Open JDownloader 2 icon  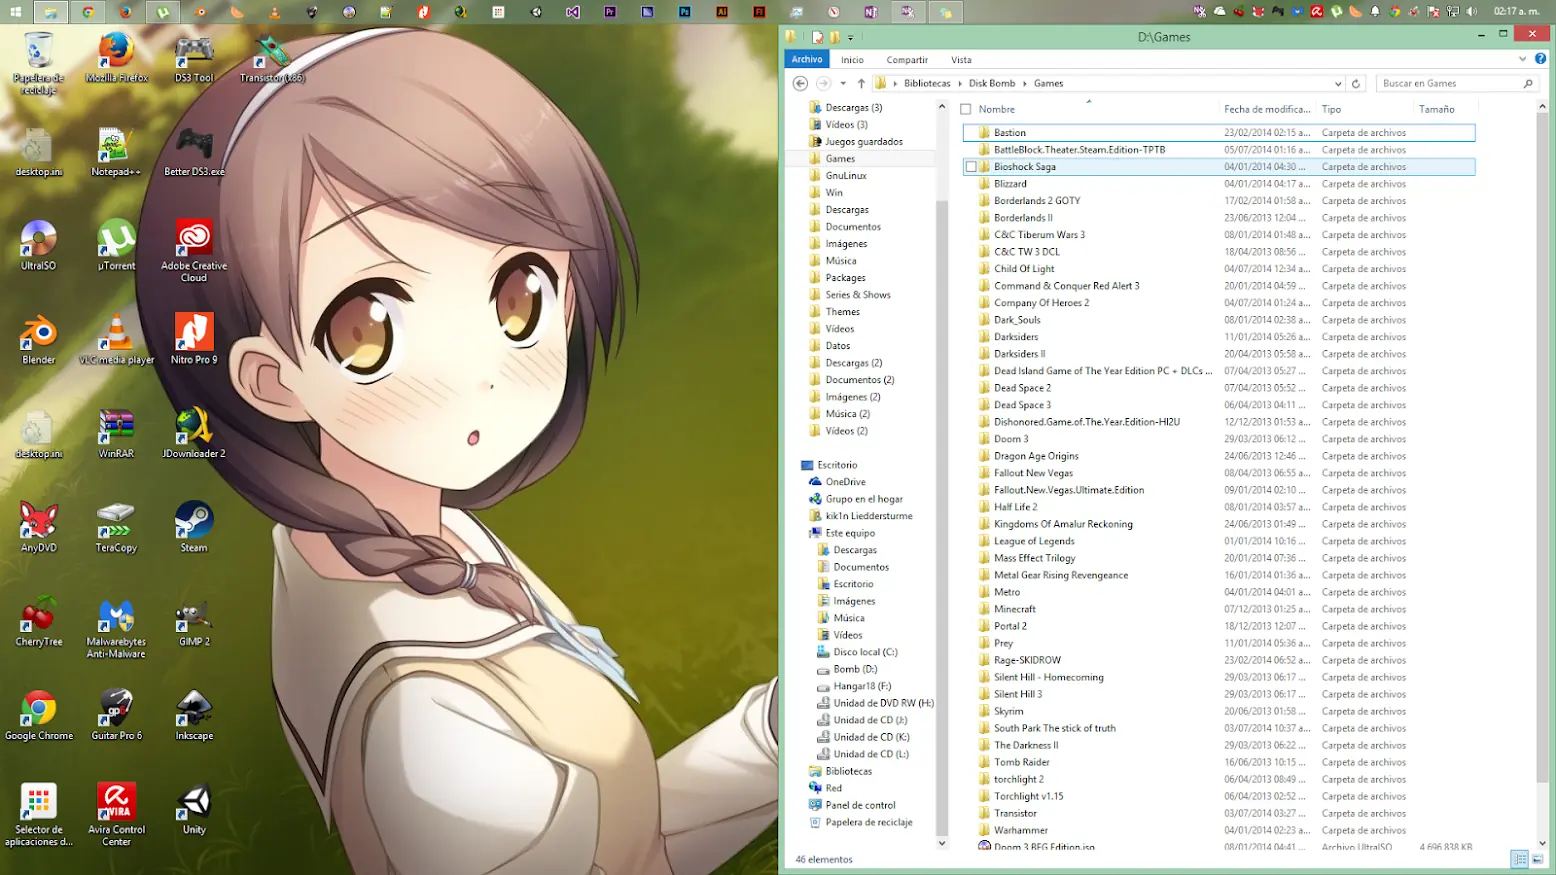194,433
